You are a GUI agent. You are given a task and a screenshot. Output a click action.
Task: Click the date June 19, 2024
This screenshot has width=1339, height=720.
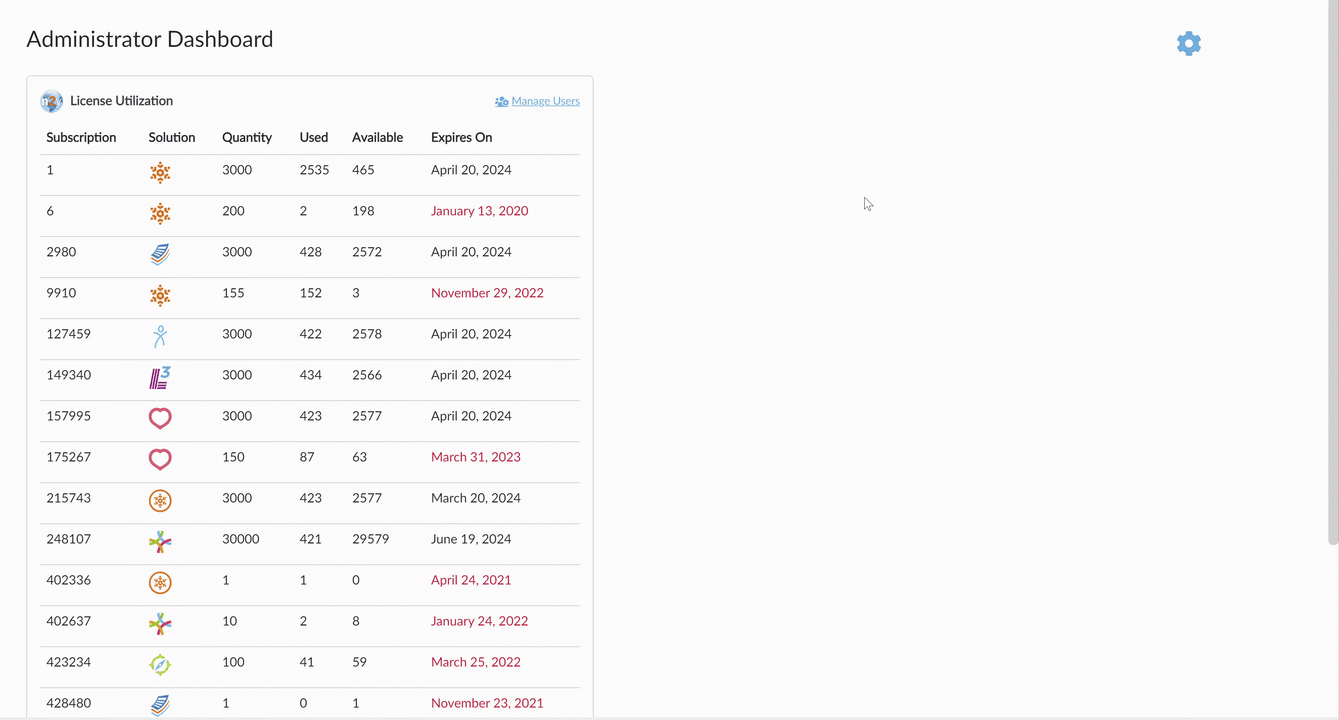pyautogui.click(x=471, y=539)
